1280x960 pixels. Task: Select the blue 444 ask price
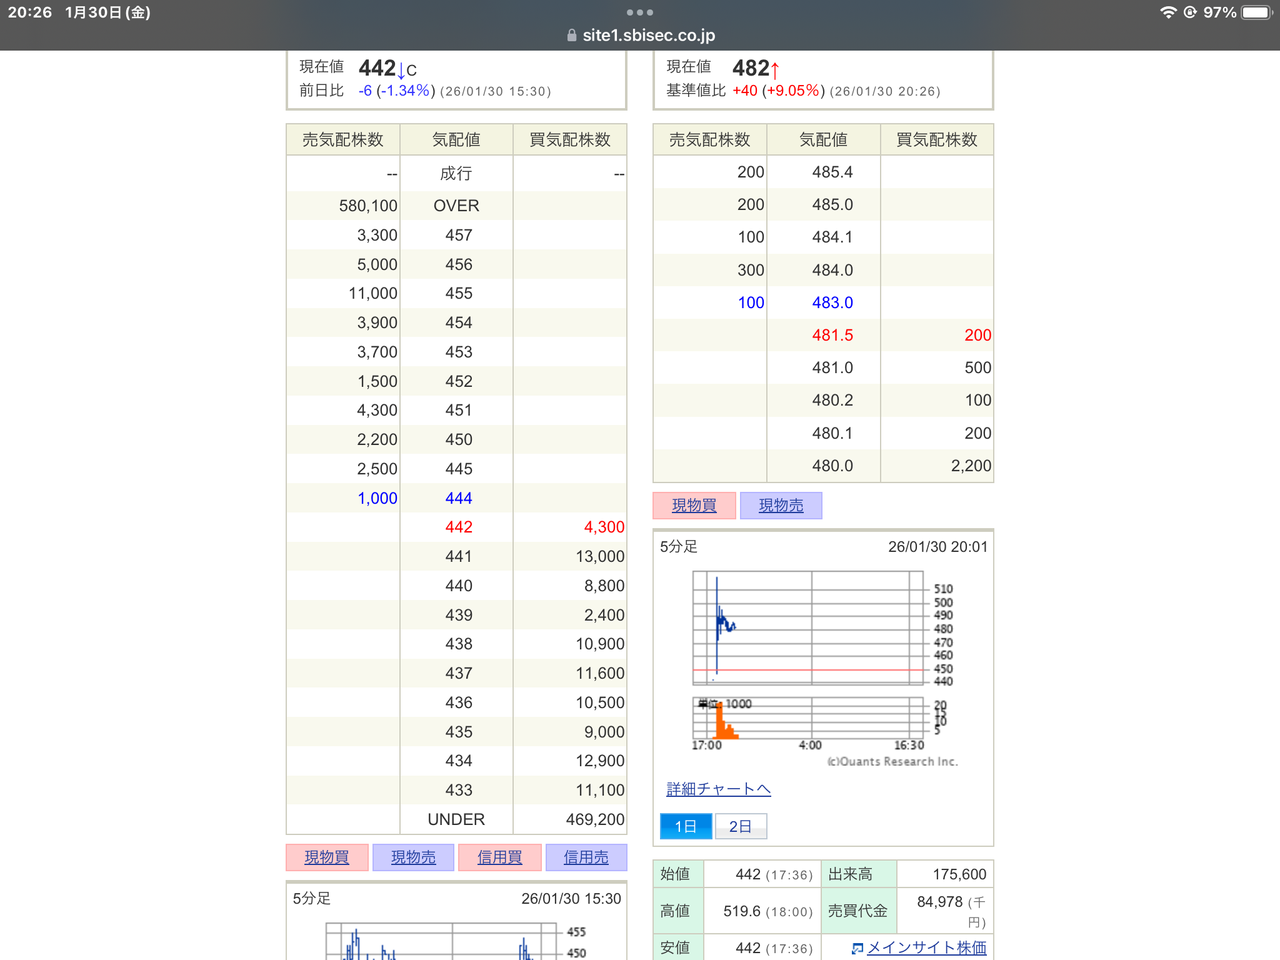coord(458,498)
